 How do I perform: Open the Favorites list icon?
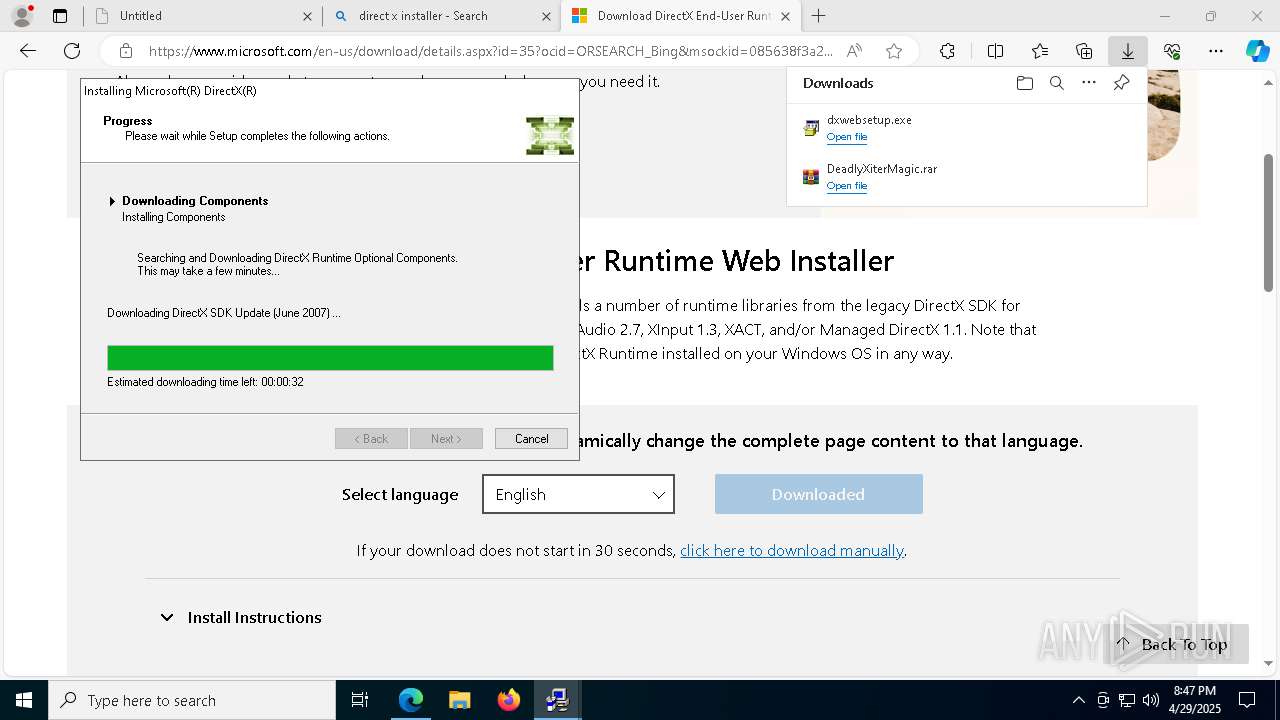pos(1040,51)
